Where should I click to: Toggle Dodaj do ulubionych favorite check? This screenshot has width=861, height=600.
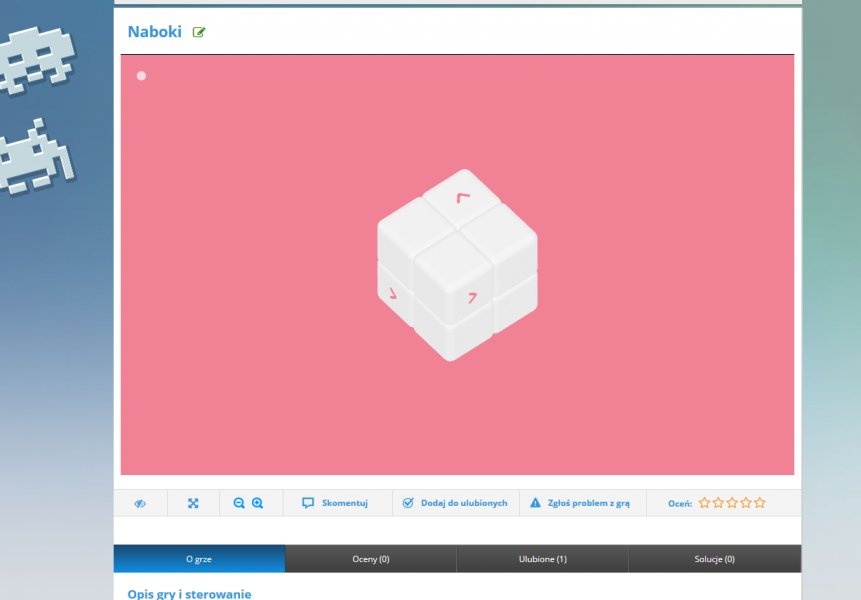(x=455, y=503)
